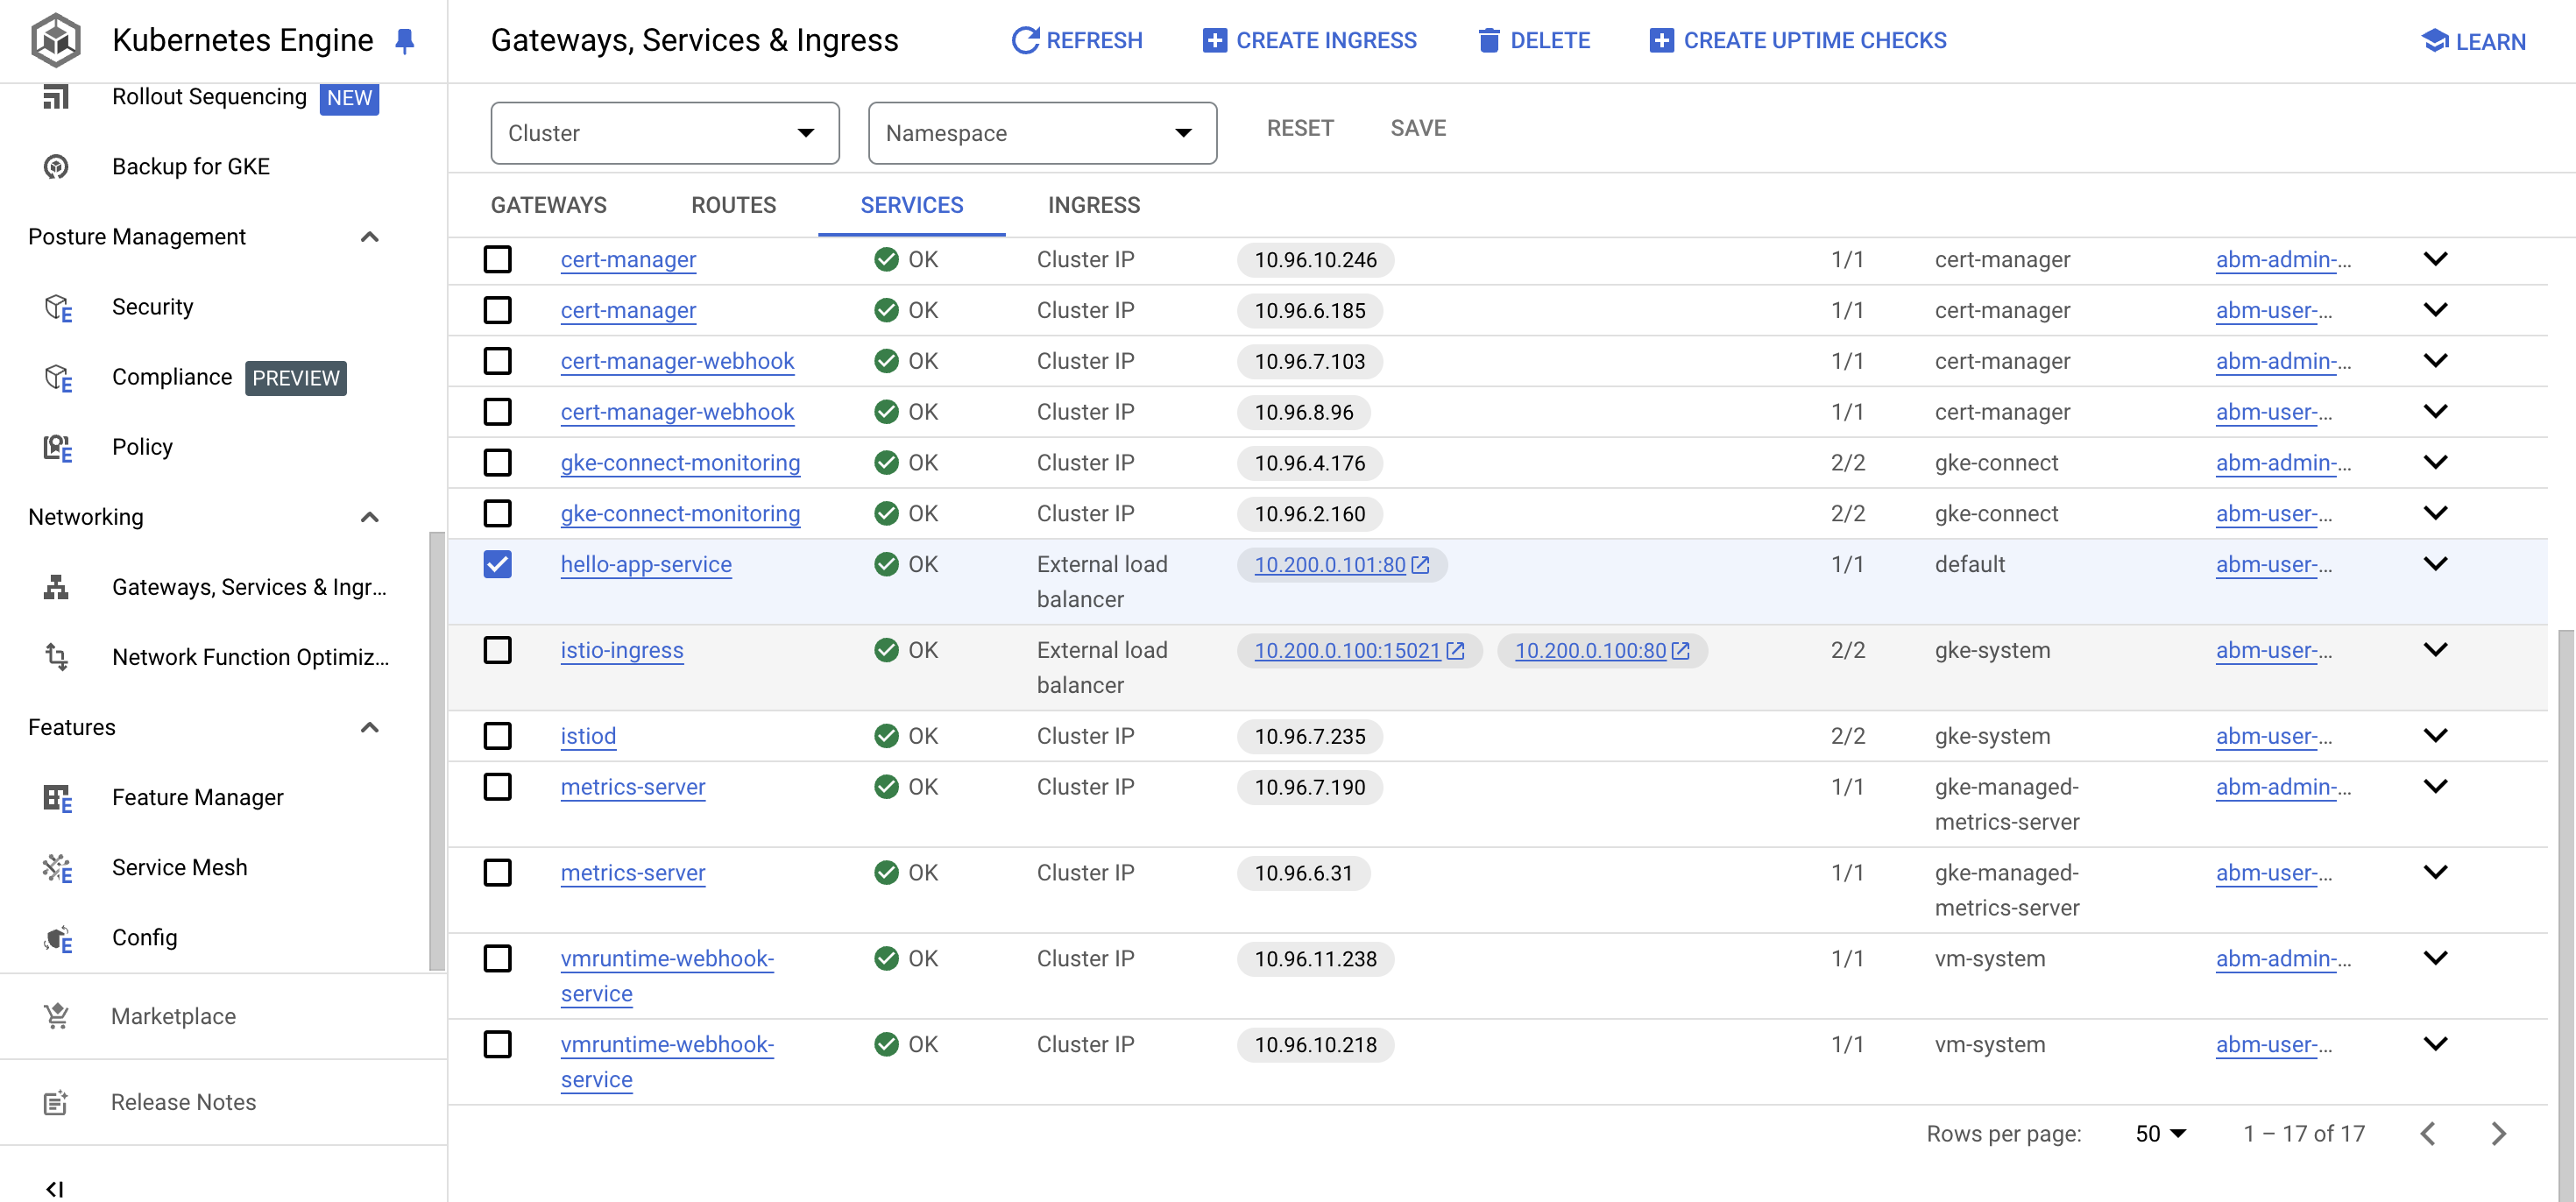Click the Reset filters button
2576x1202 pixels.
coord(1299,128)
